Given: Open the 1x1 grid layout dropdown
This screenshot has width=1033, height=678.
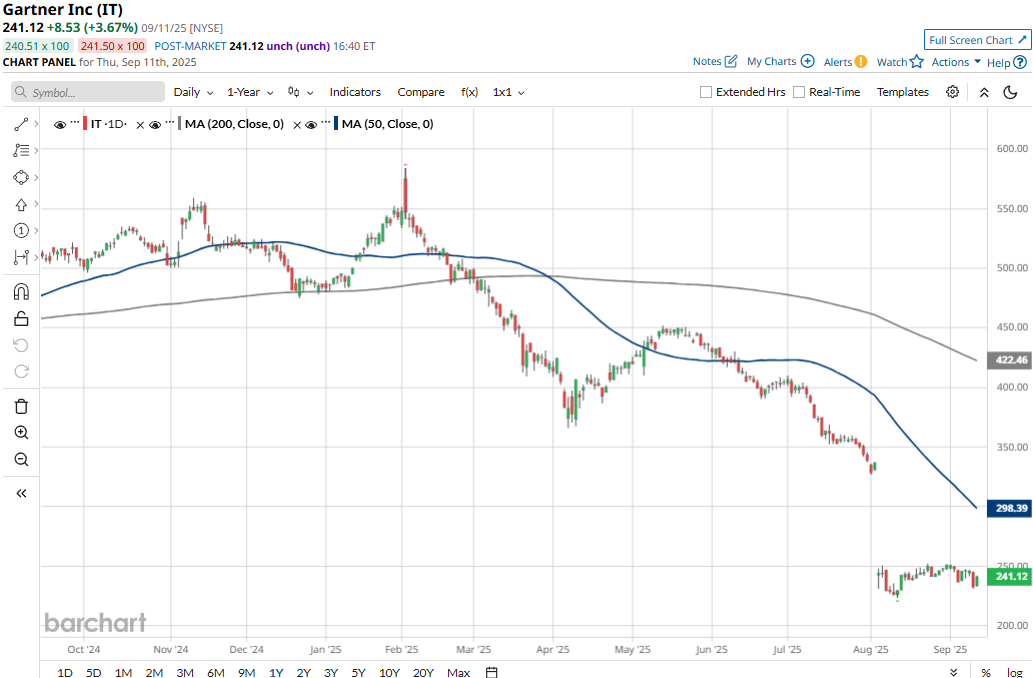Looking at the screenshot, I should (x=509, y=92).
